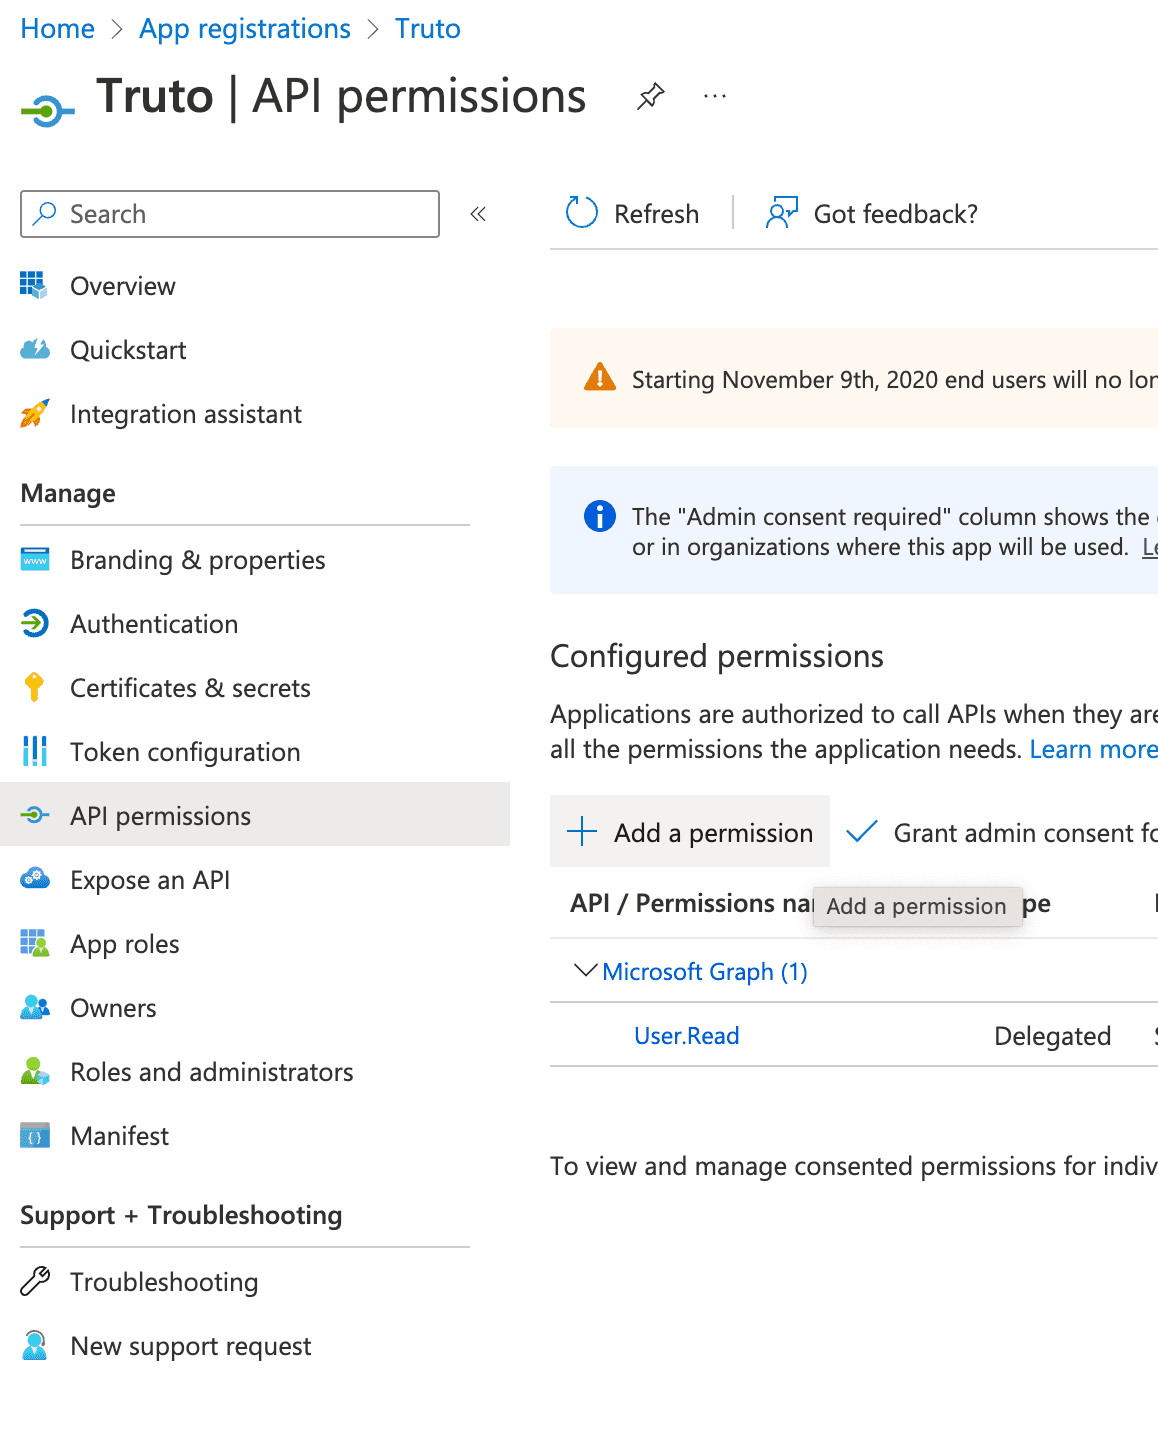This screenshot has width=1158, height=1433.
Task: Open the User.Read permission link
Action: tap(686, 1035)
